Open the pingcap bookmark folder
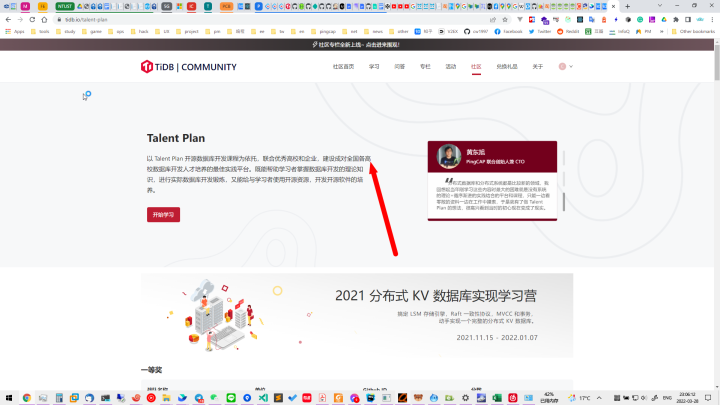720x405 pixels. (323, 32)
